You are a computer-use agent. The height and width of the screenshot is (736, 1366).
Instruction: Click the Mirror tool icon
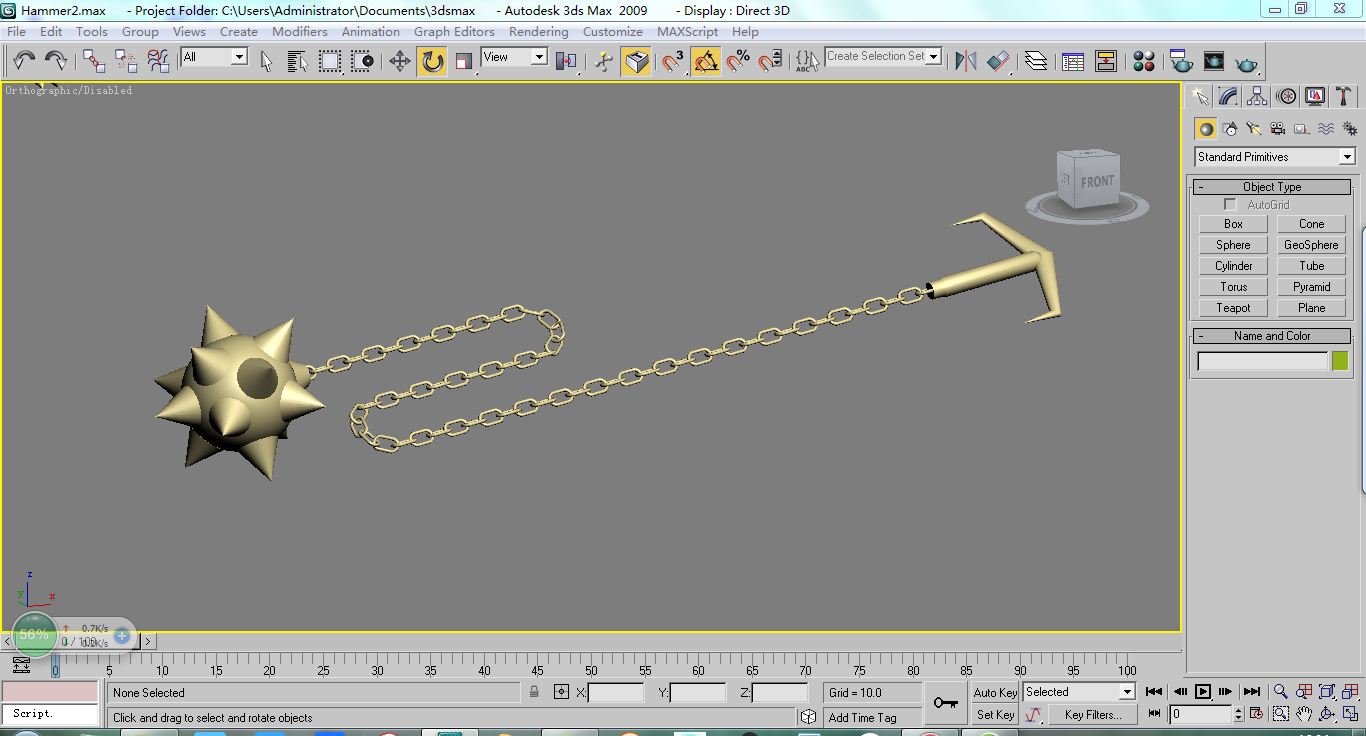point(966,61)
